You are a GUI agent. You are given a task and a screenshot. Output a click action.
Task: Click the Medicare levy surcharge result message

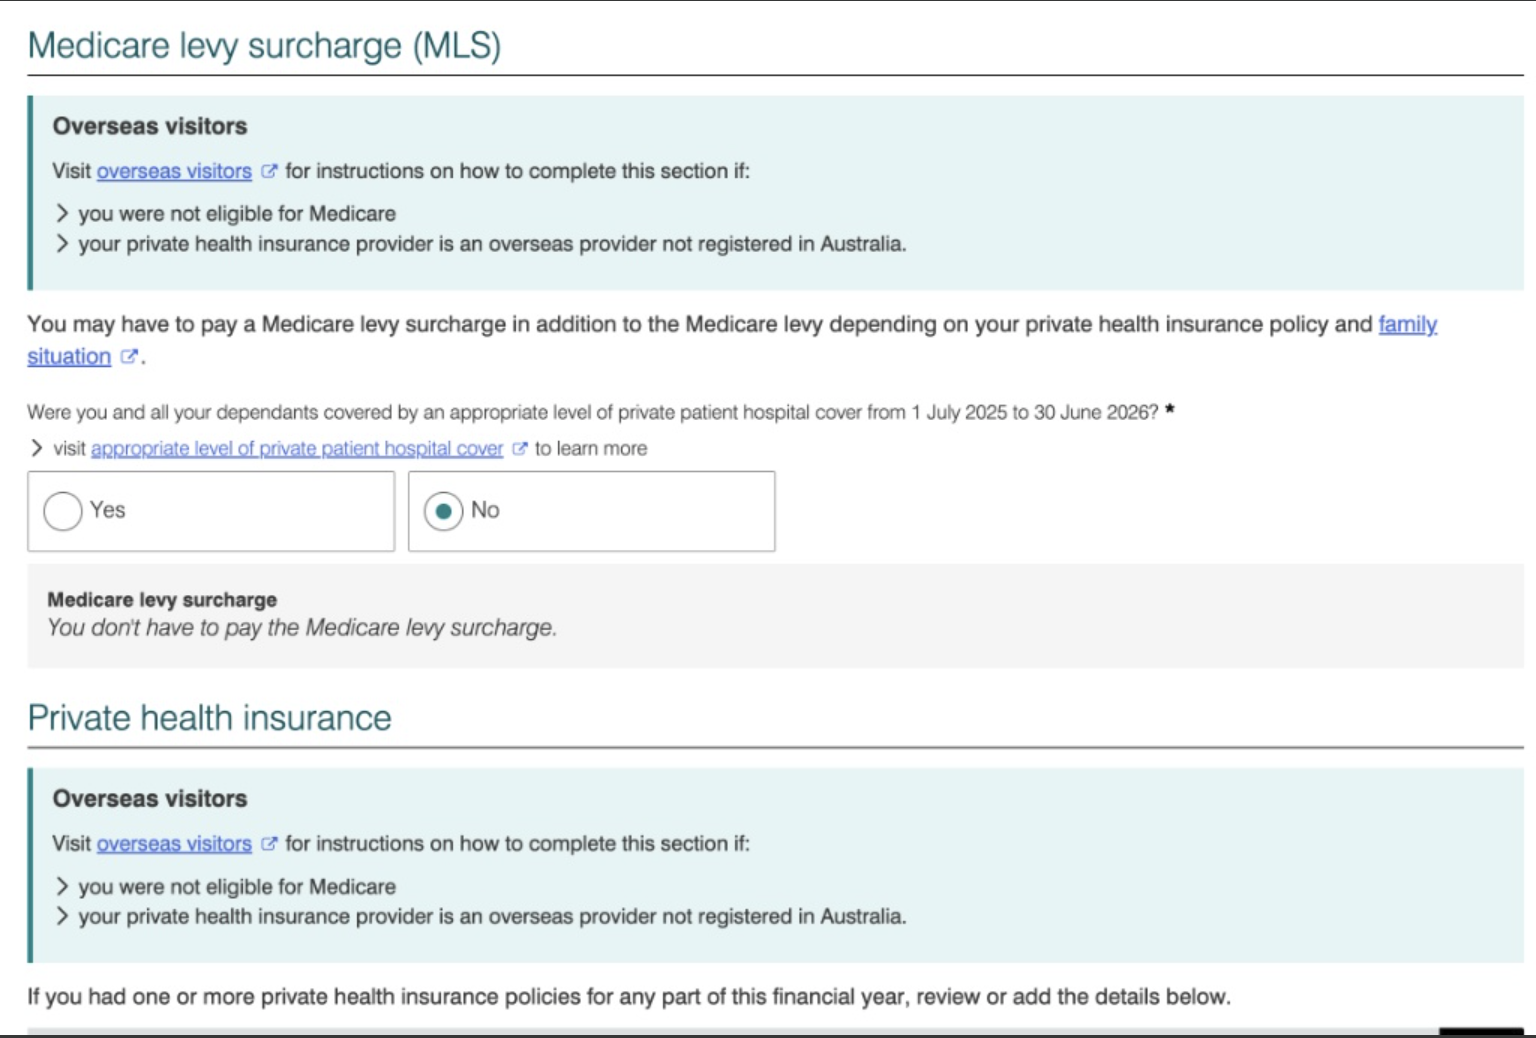point(302,627)
